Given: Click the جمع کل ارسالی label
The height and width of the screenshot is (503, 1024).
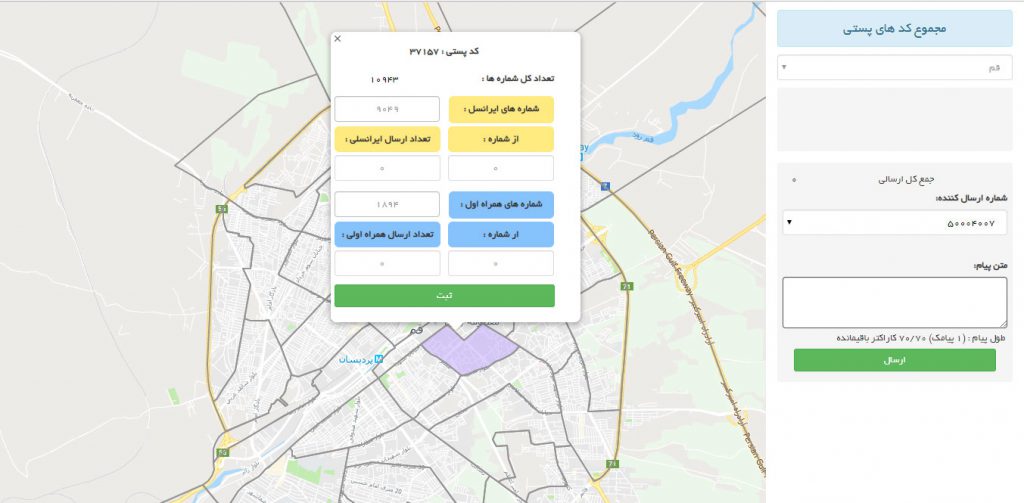Looking at the screenshot, I should tap(905, 179).
